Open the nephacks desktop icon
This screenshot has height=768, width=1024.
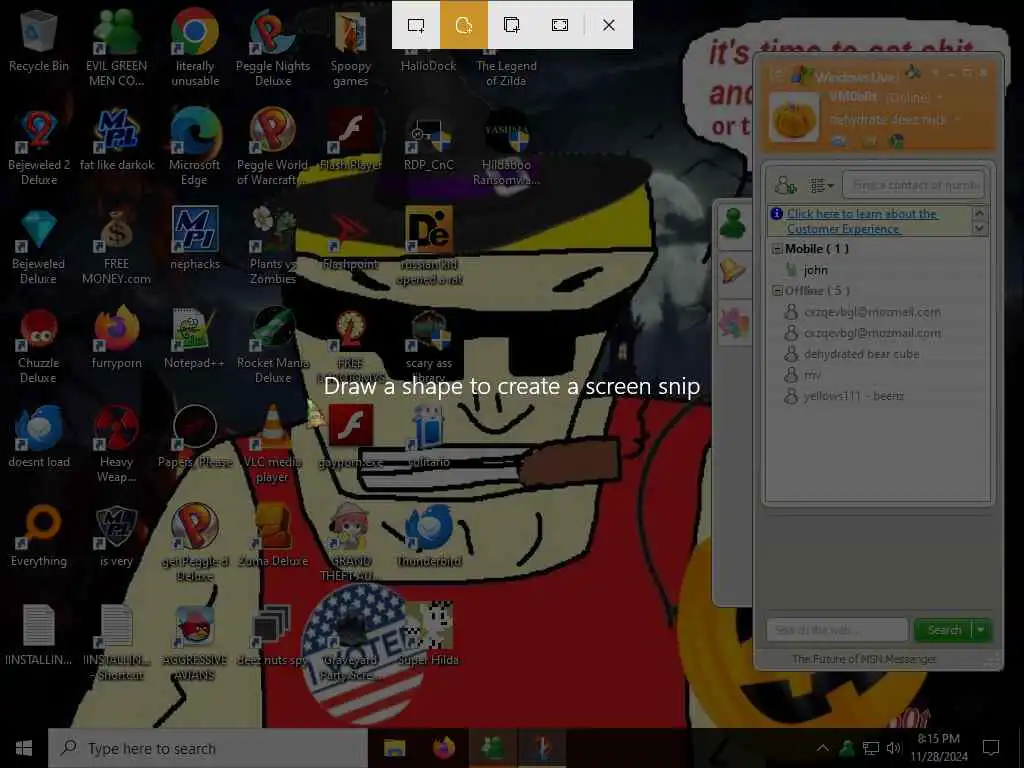click(x=195, y=238)
